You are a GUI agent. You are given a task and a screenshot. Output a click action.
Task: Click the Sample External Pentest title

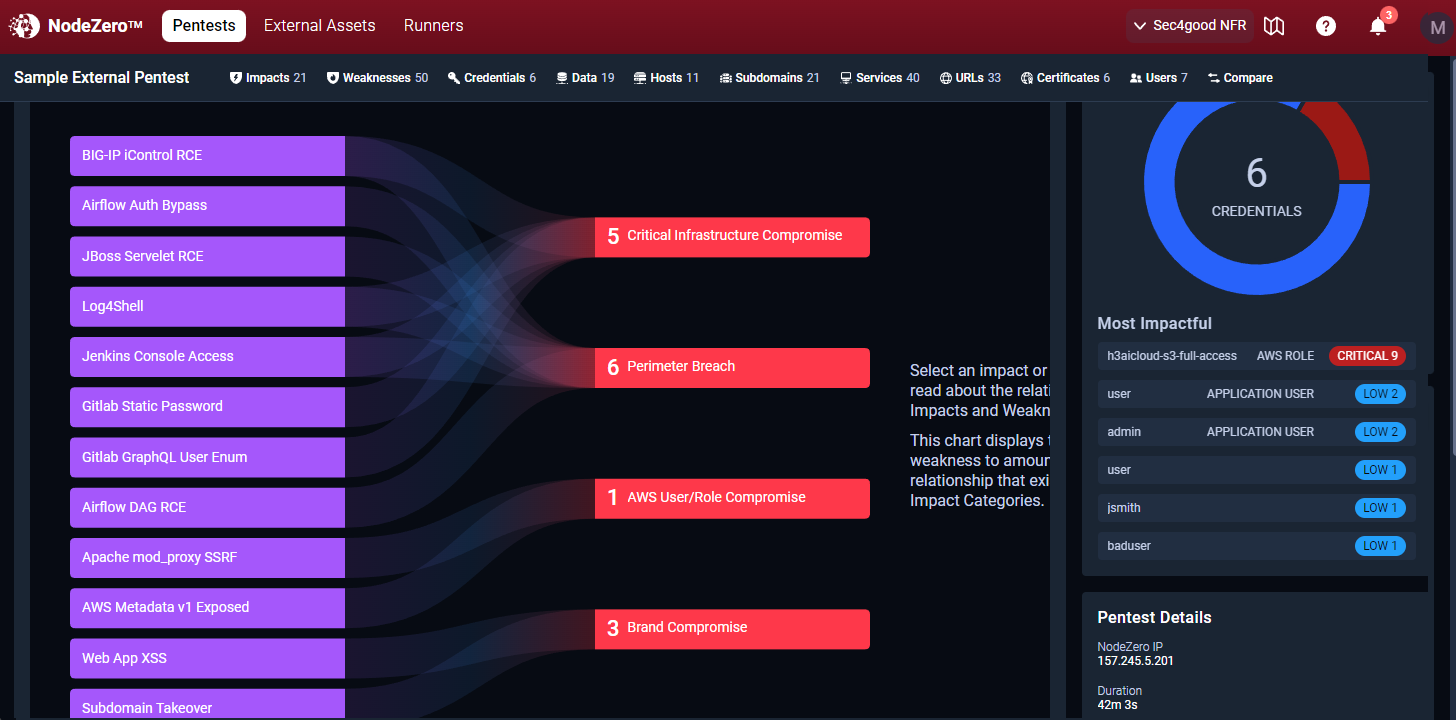[101, 78]
